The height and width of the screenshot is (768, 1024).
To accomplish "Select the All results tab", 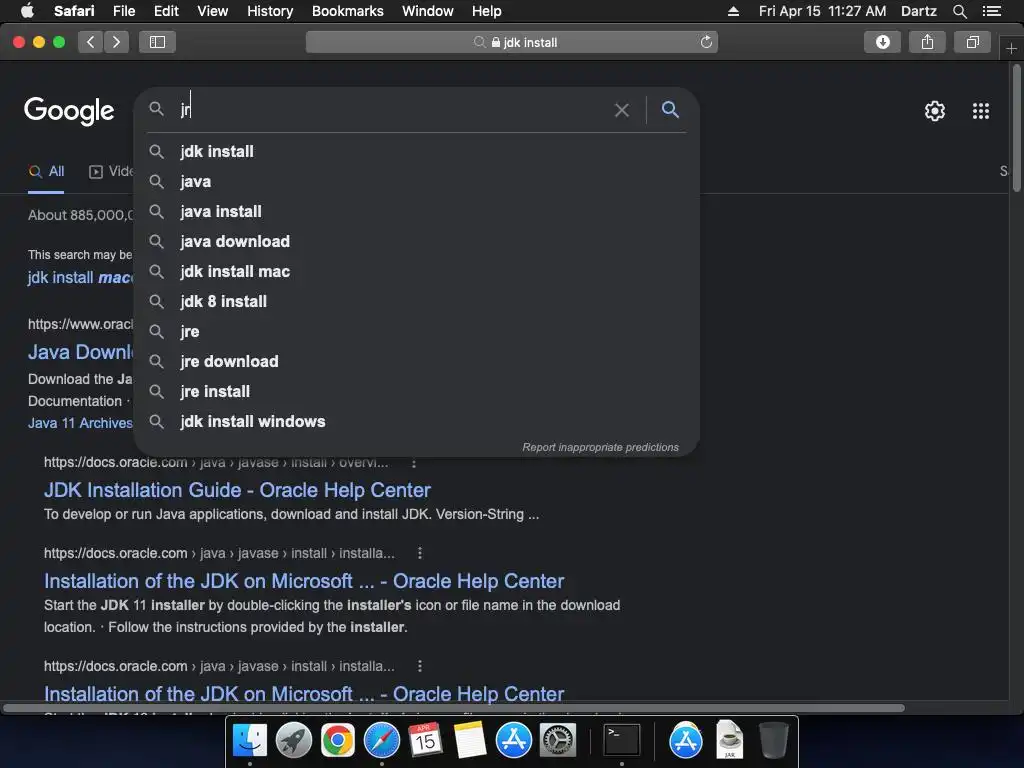I will 46,172.
